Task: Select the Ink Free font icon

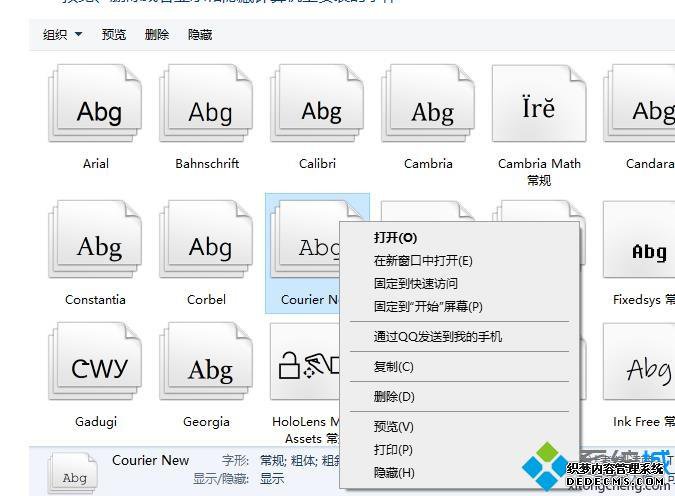Action: point(639,362)
